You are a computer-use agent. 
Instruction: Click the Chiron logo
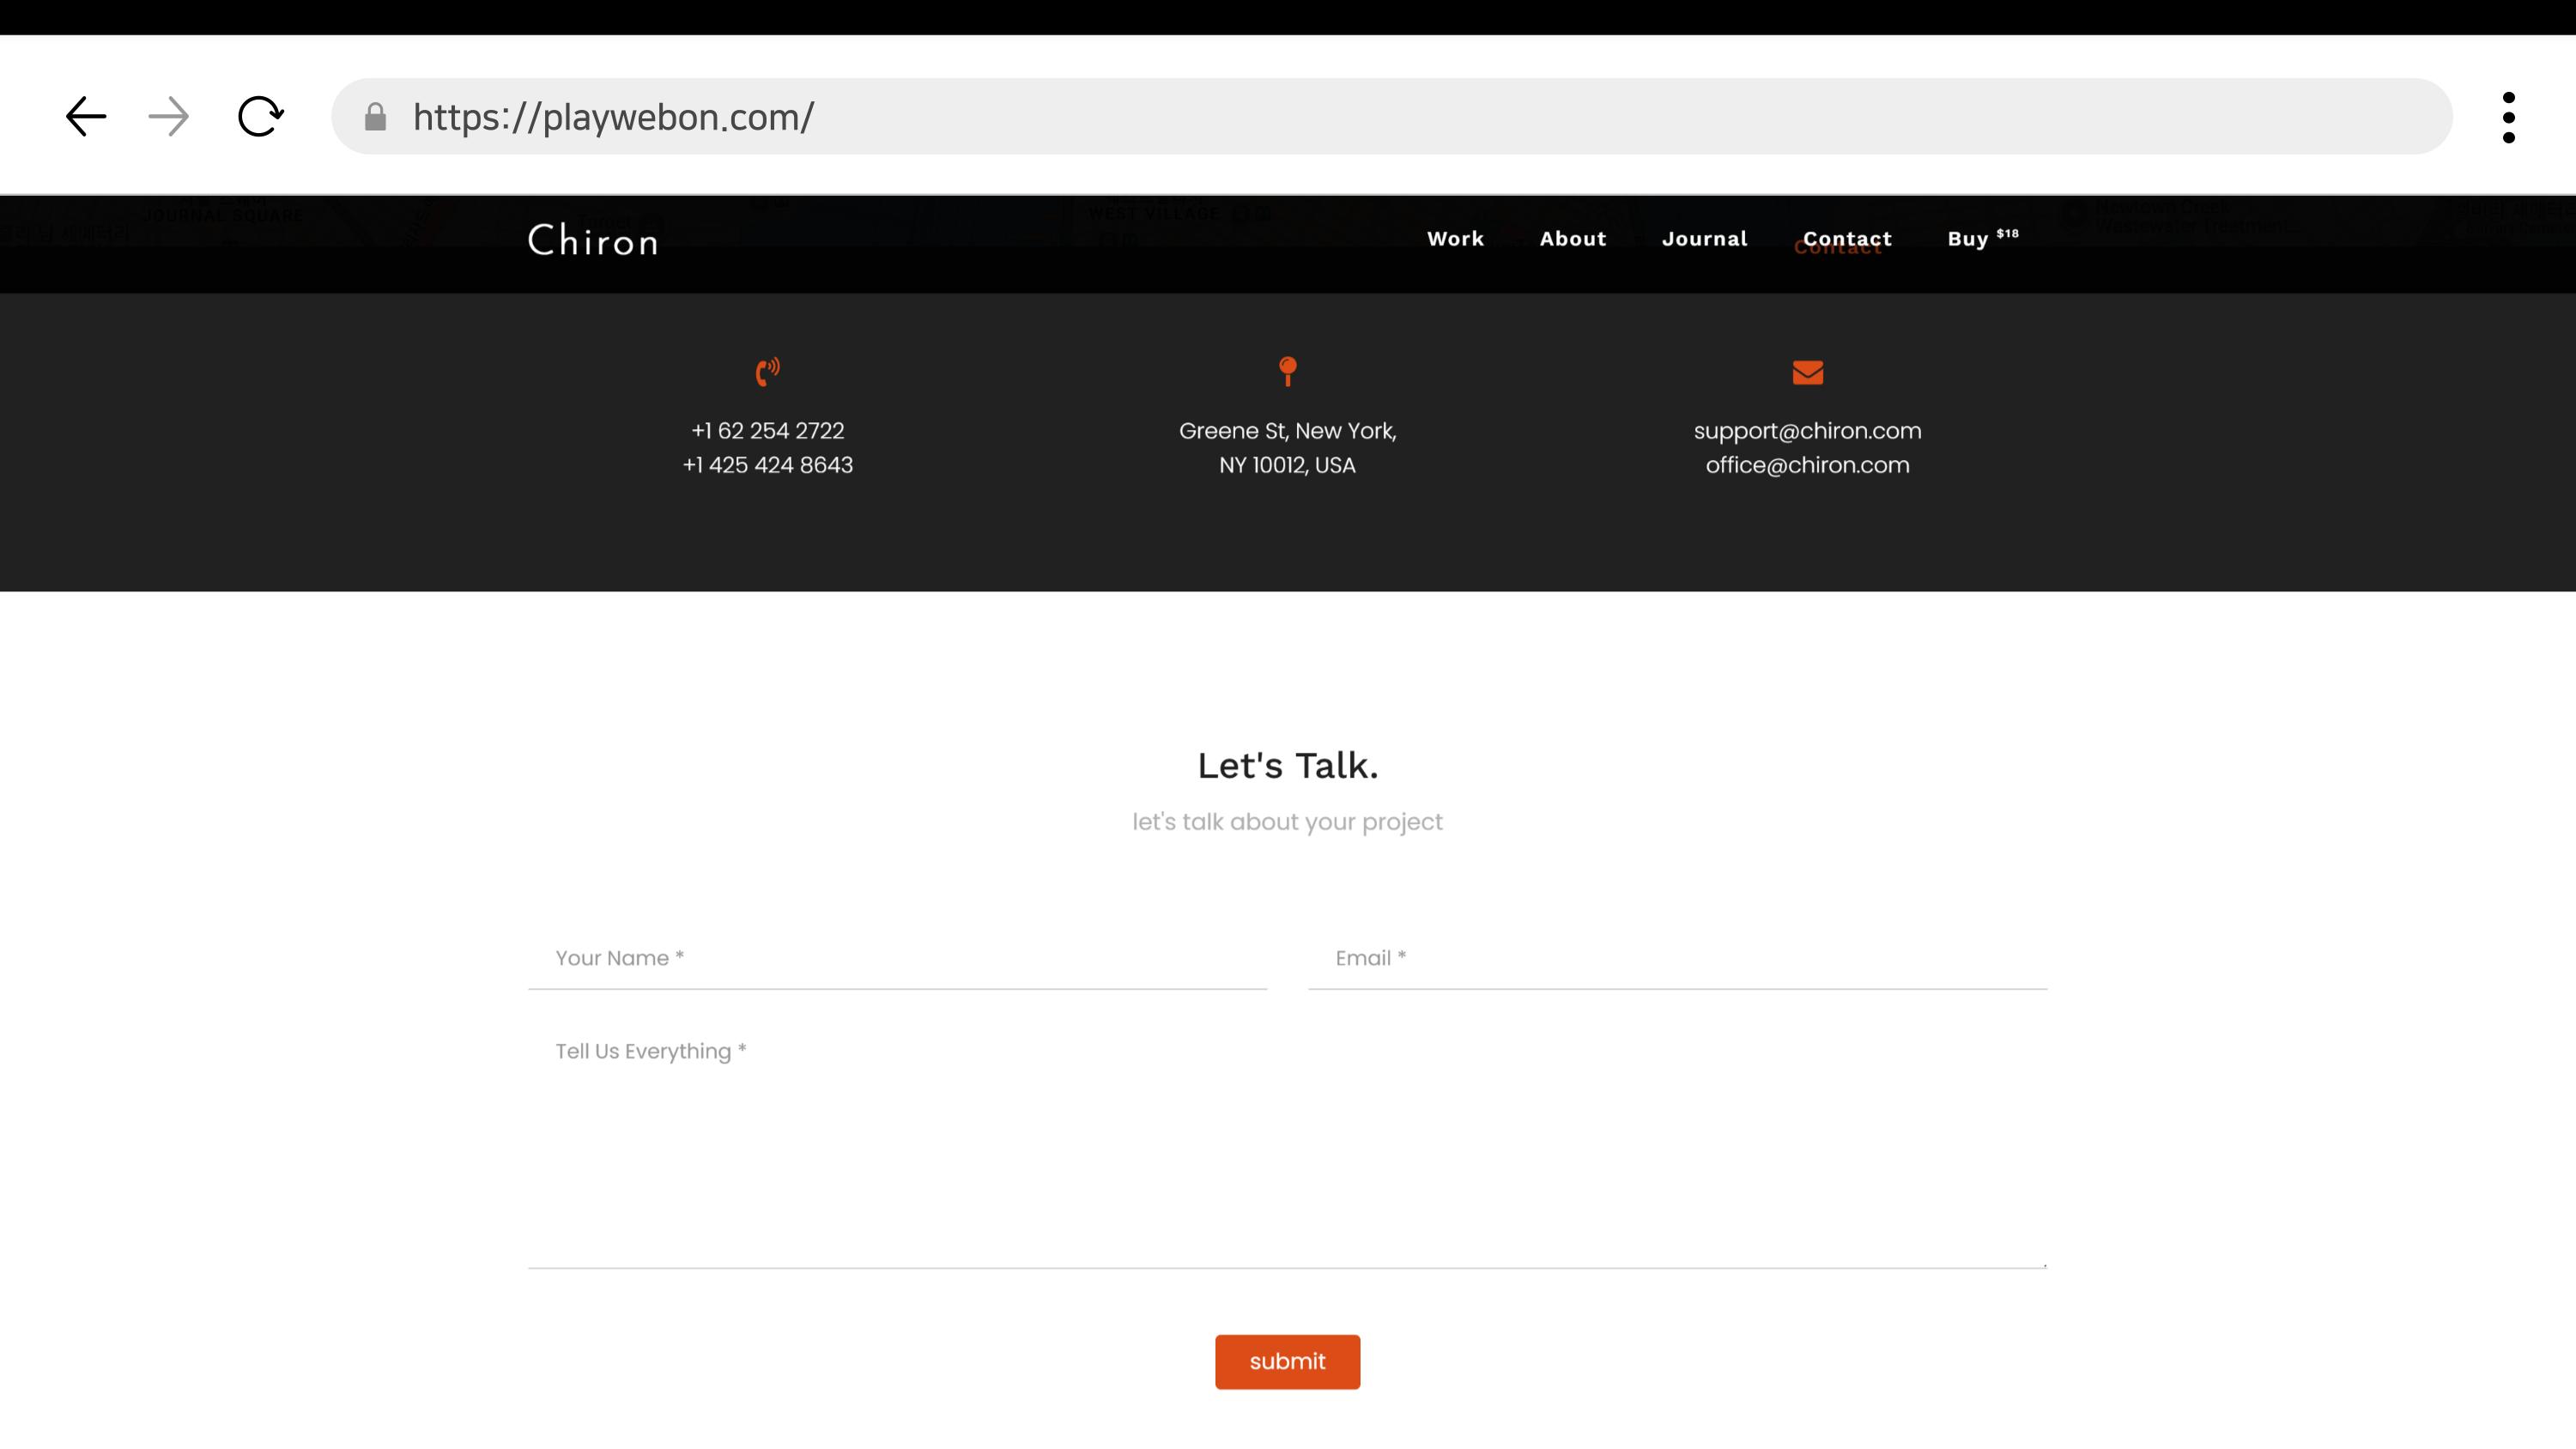point(593,241)
